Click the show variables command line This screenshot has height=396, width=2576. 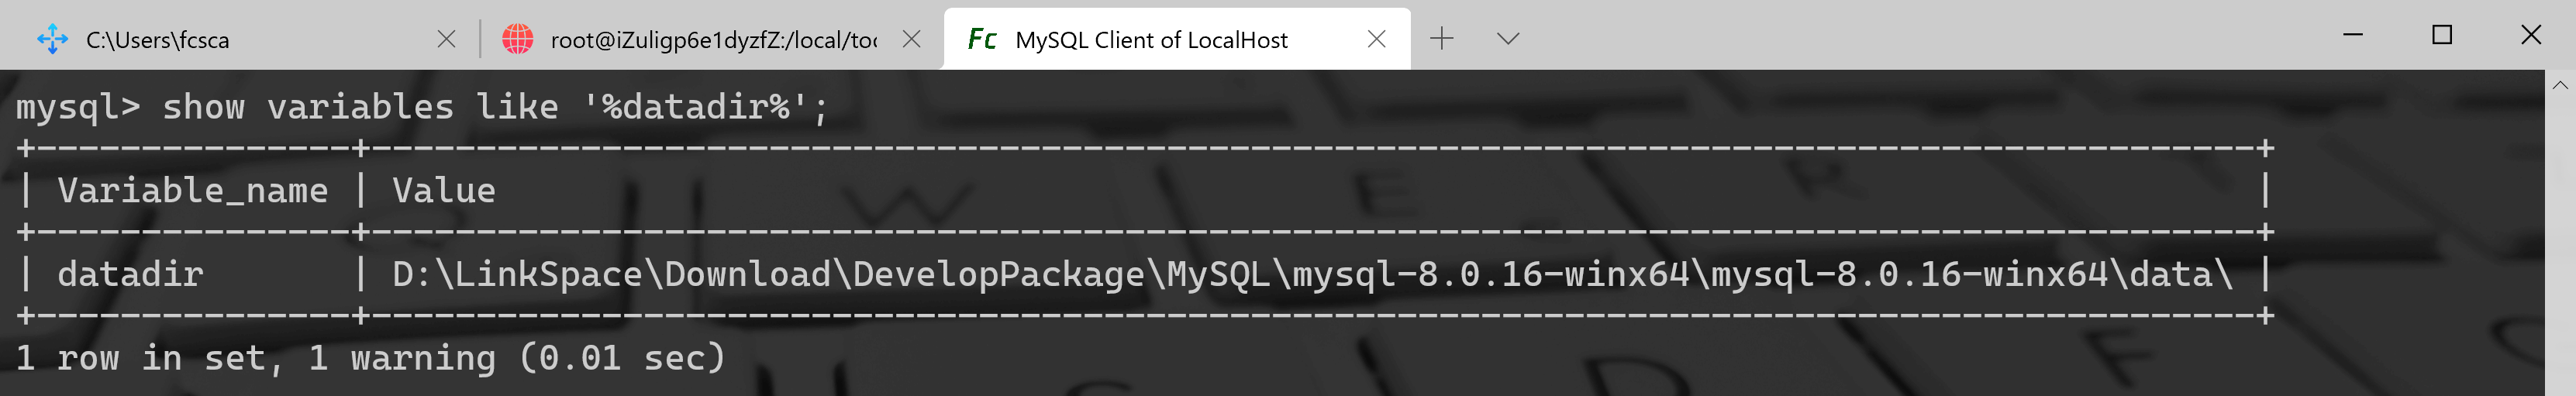coord(421,107)
